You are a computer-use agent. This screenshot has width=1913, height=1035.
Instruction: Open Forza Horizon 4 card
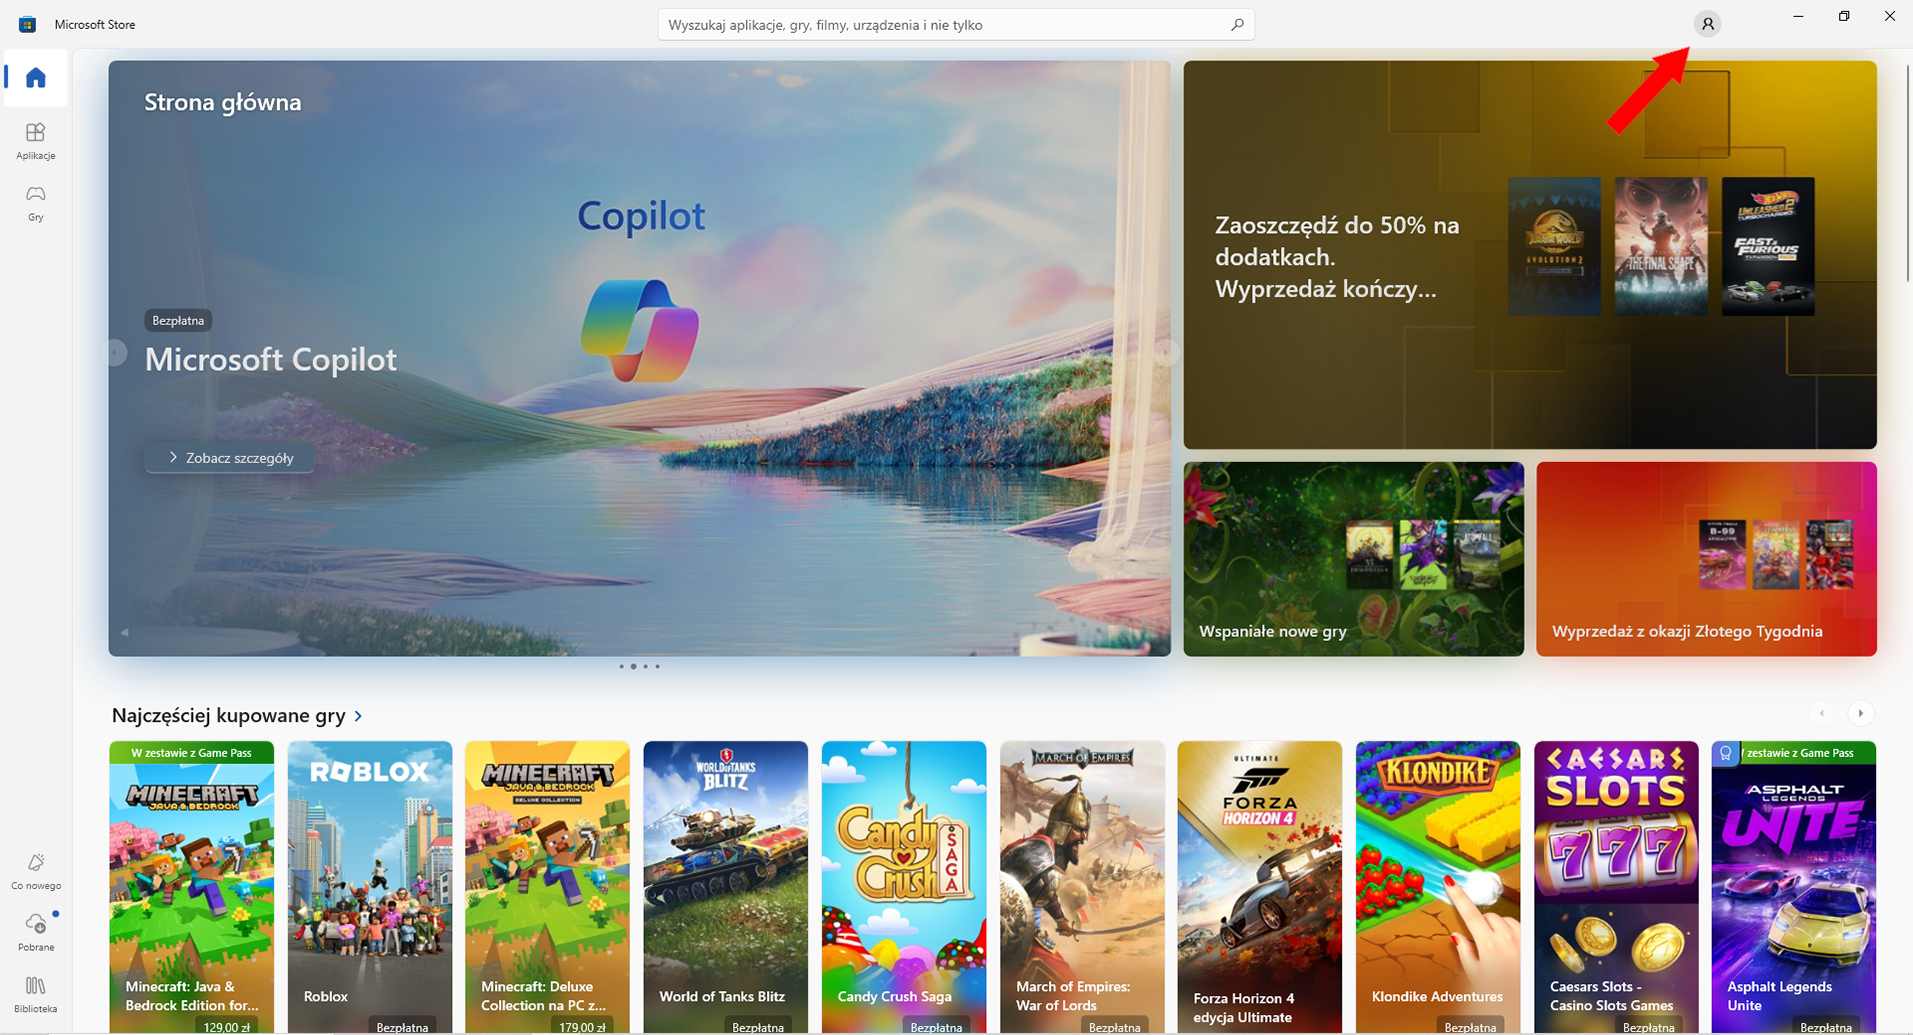(1260, 888)
